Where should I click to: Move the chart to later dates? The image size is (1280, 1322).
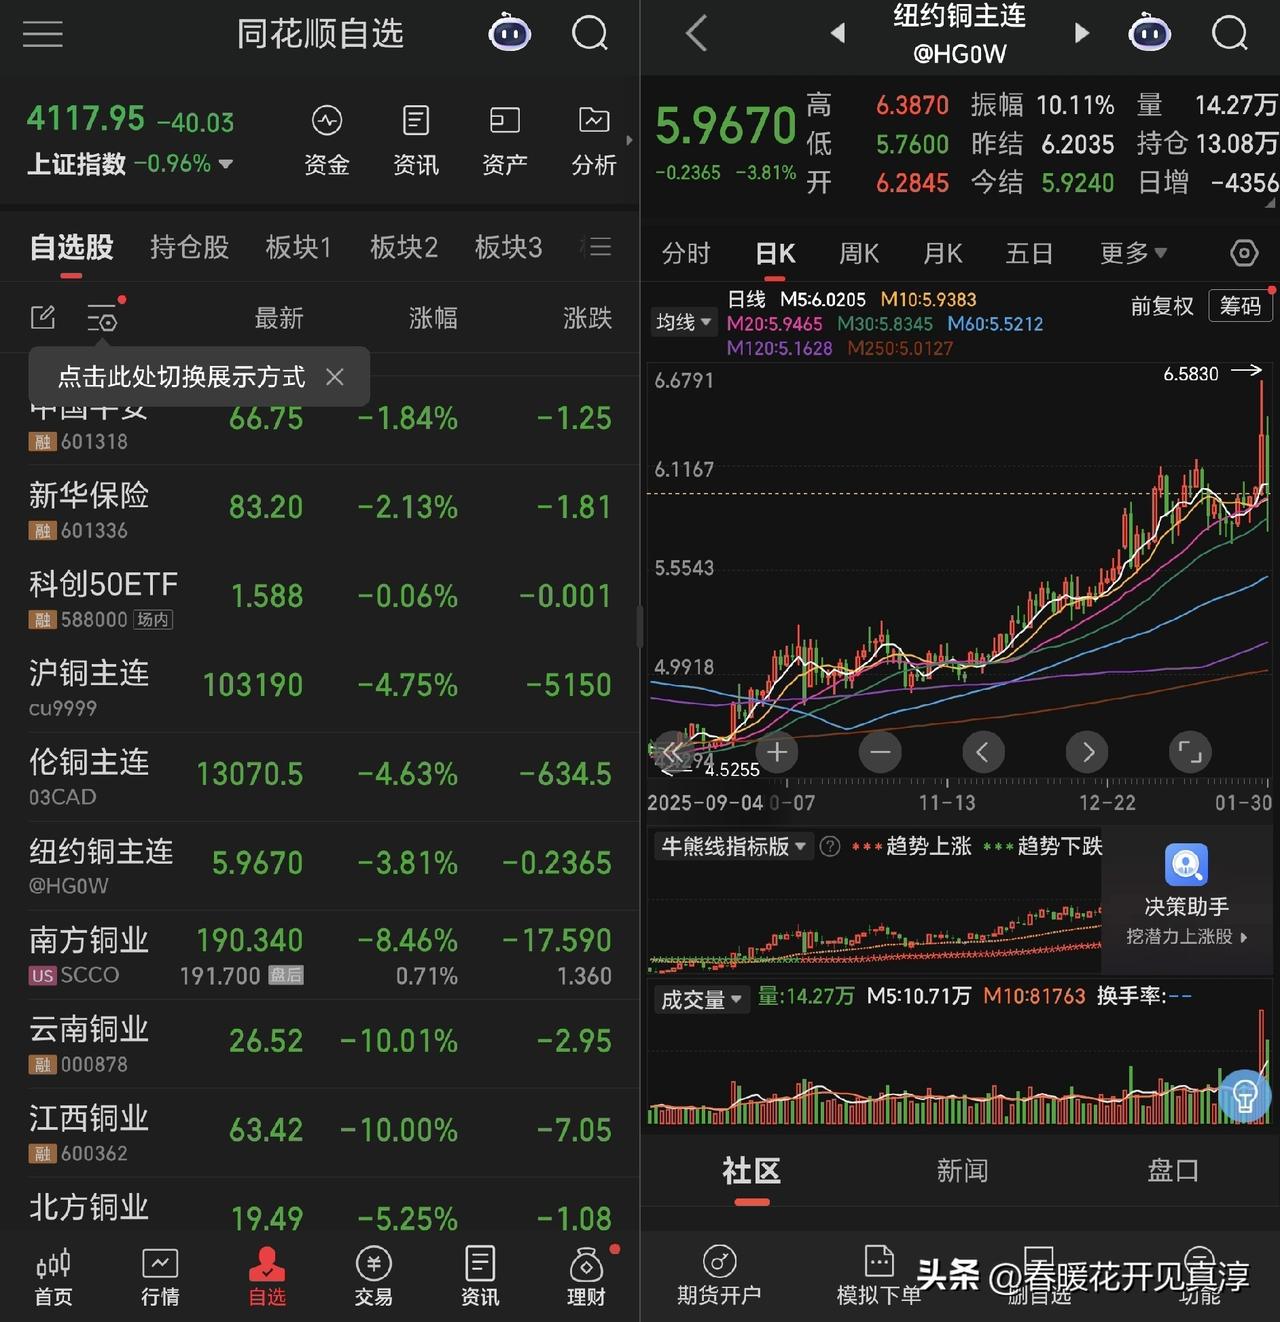coord(1087,752)
